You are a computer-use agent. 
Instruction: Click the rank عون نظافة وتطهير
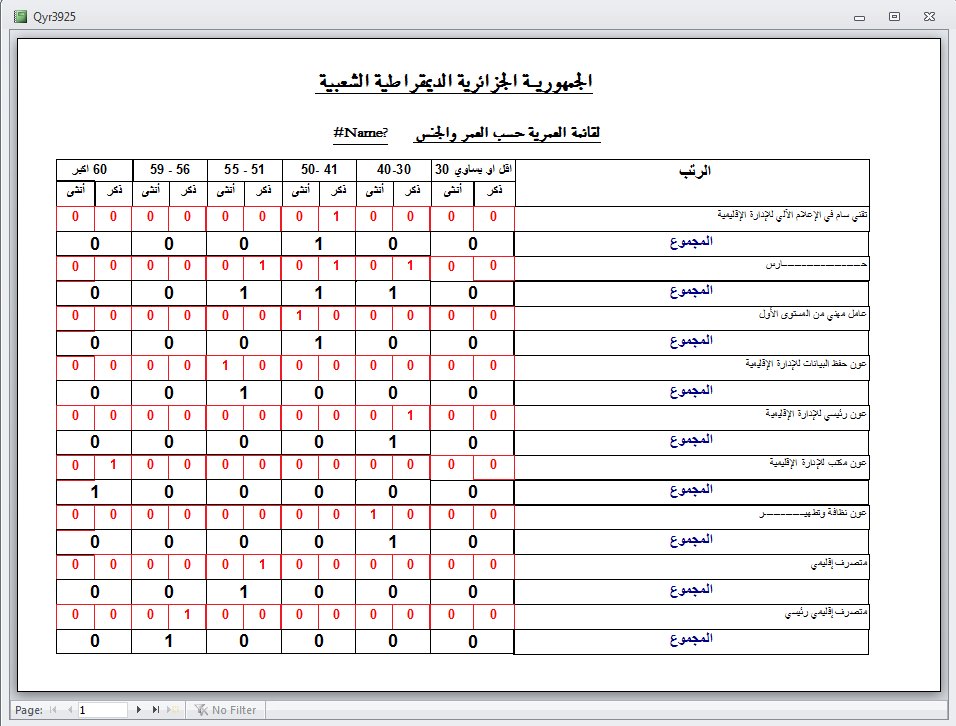pos(812,514)
